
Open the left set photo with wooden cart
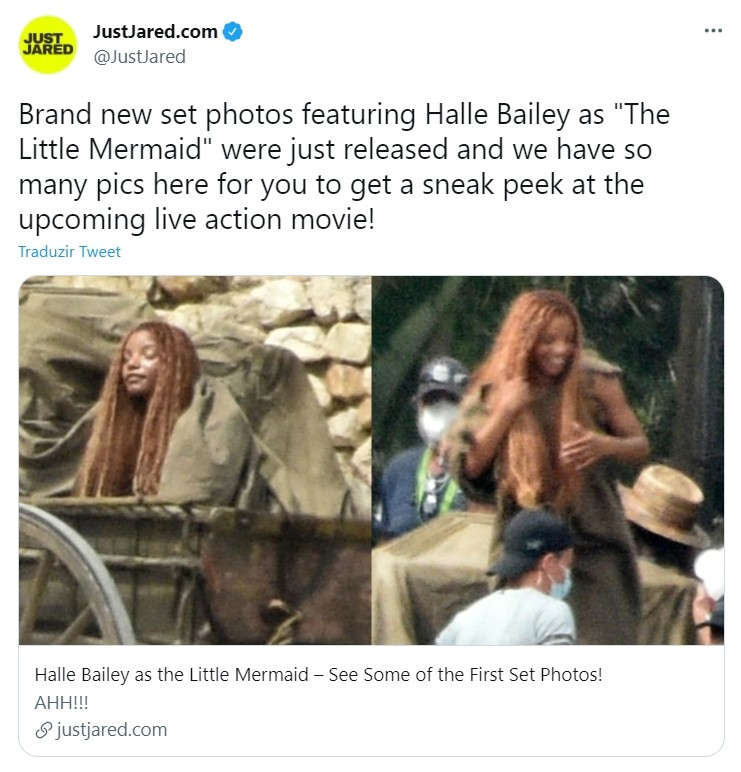[x=195, y=460]
